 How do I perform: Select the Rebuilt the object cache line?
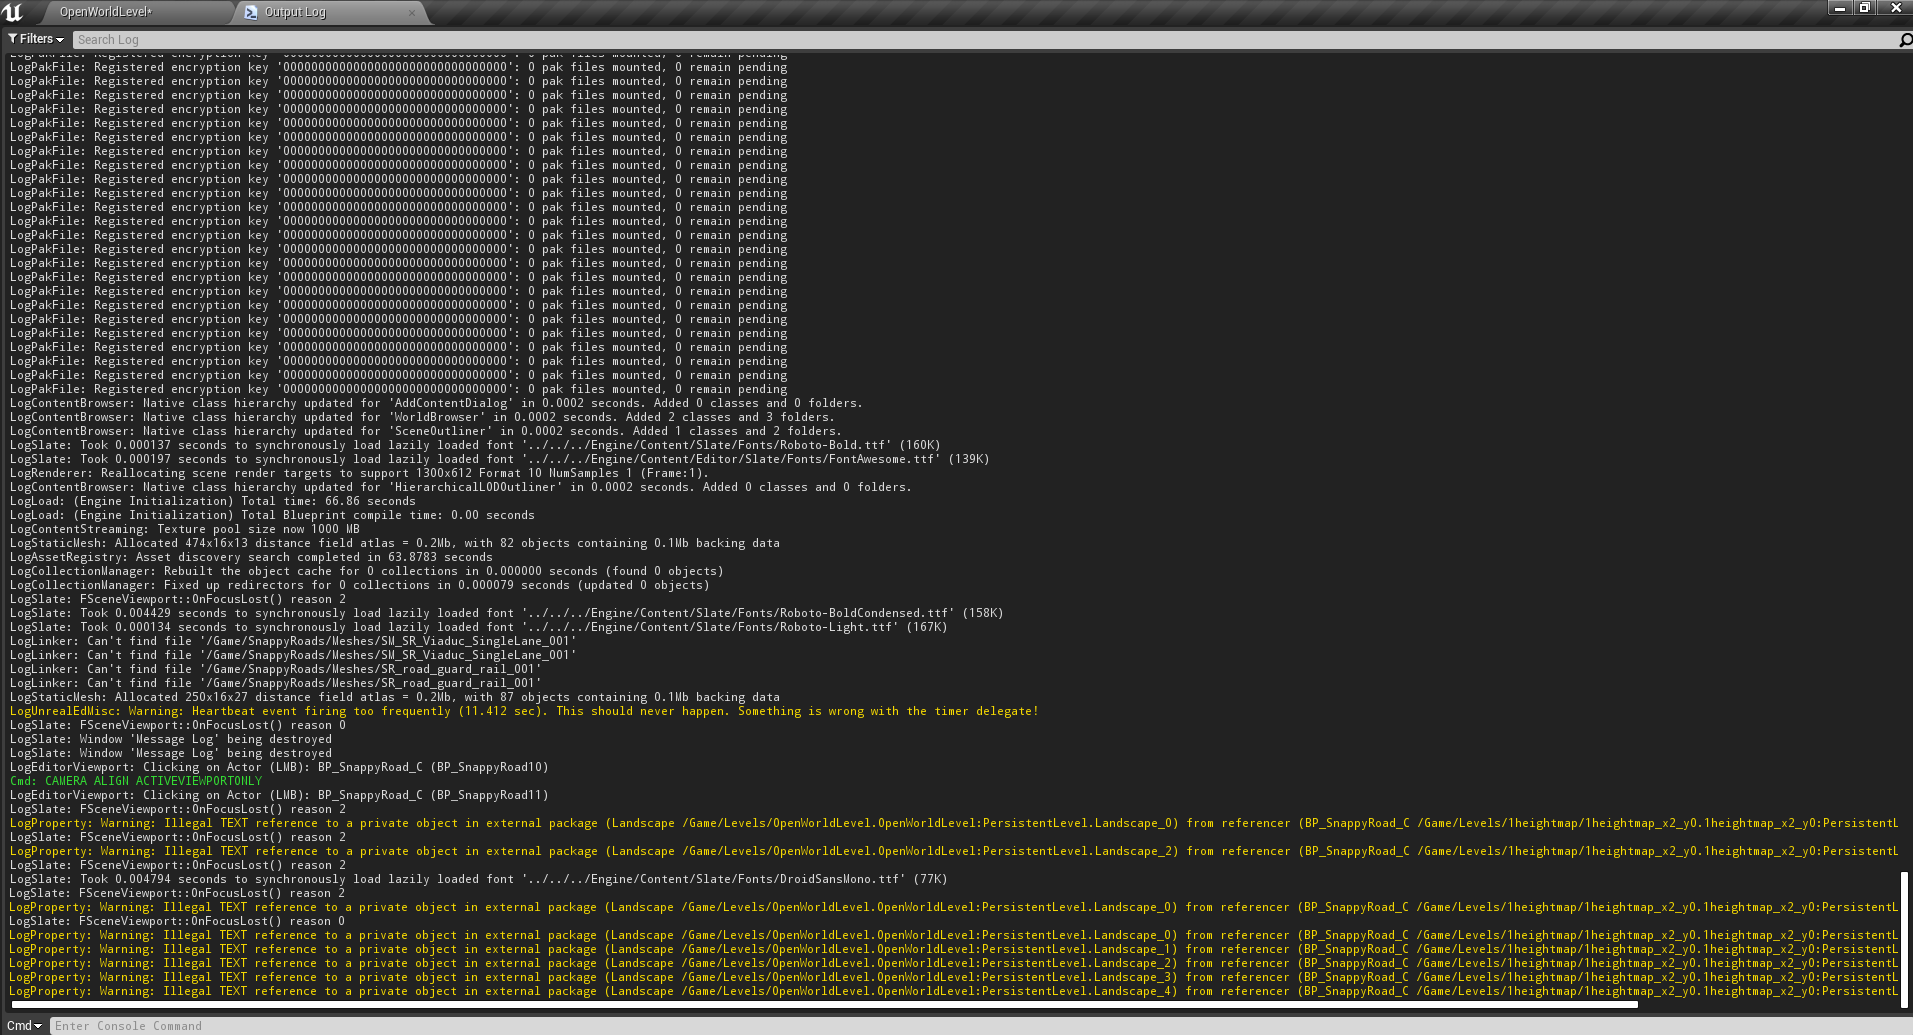click(366, 571)
